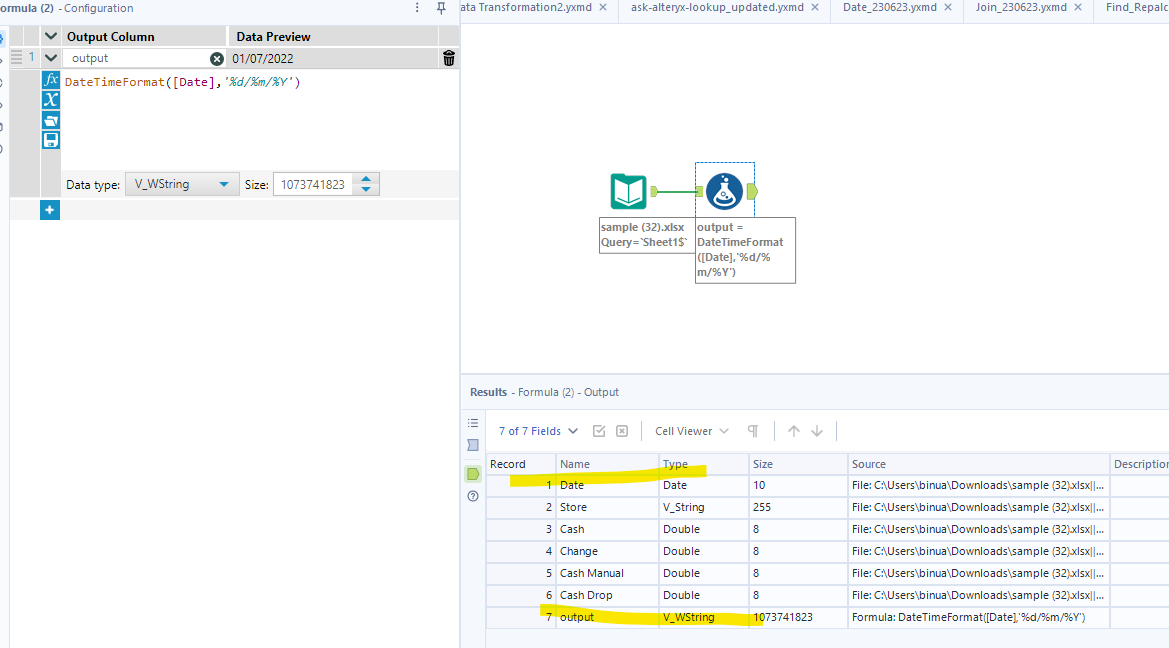Click the Formula tool output anchor
Screen dimensions: 1169x648
(x=752, y=192)
